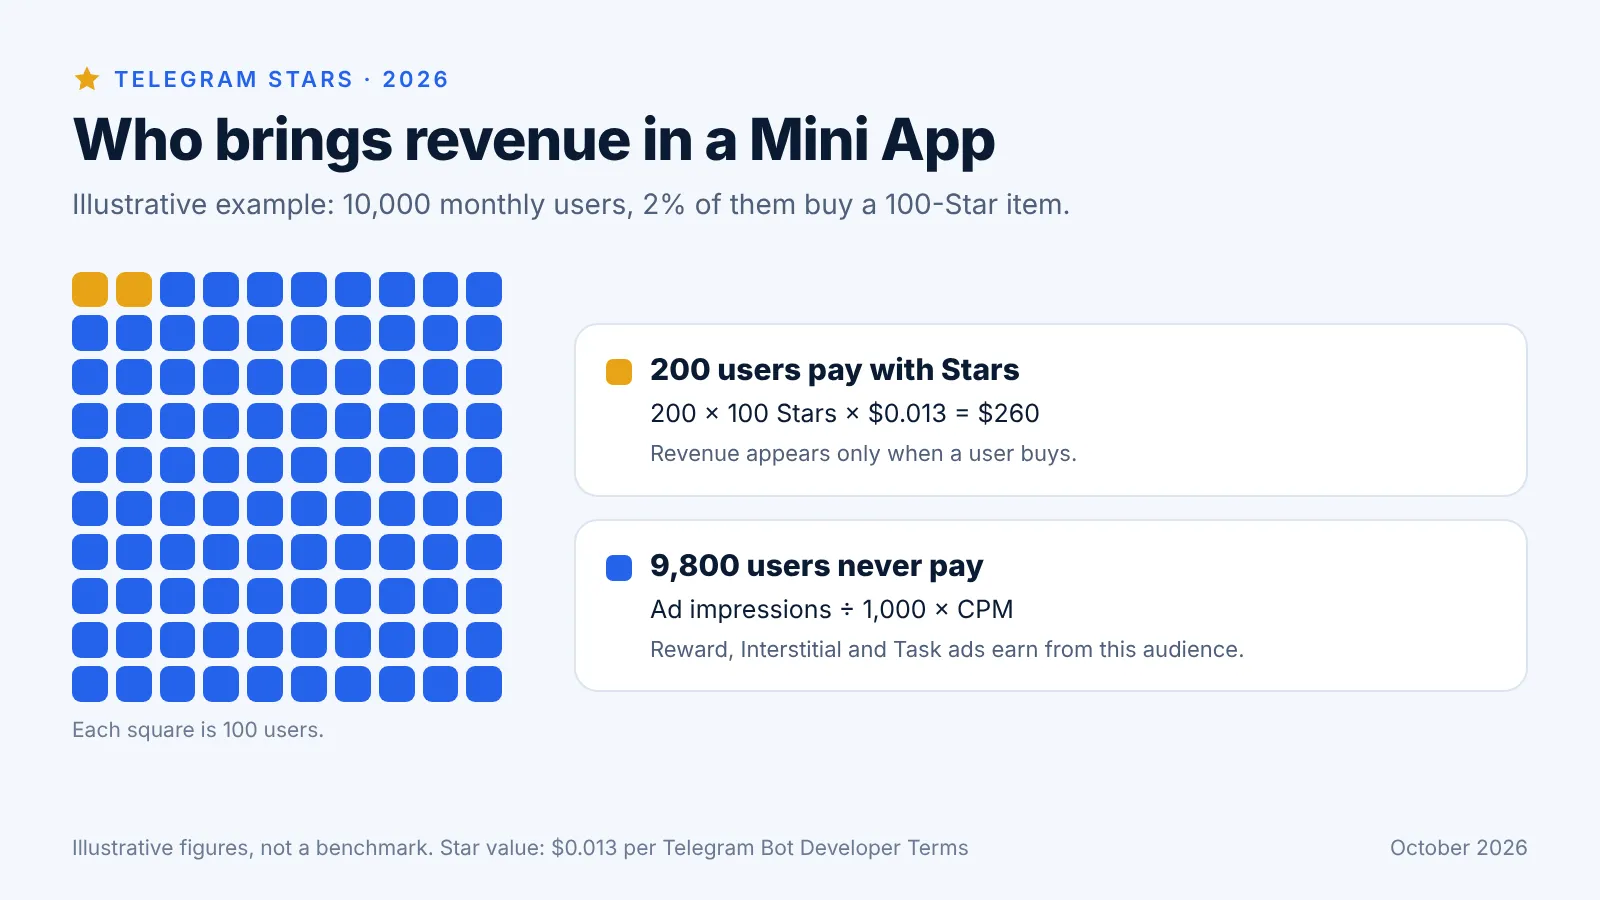1600x900 pixels.
Task: Click the formula '200 × 100 Stars × $0.013 = $260'
Action: pos(845,413)
